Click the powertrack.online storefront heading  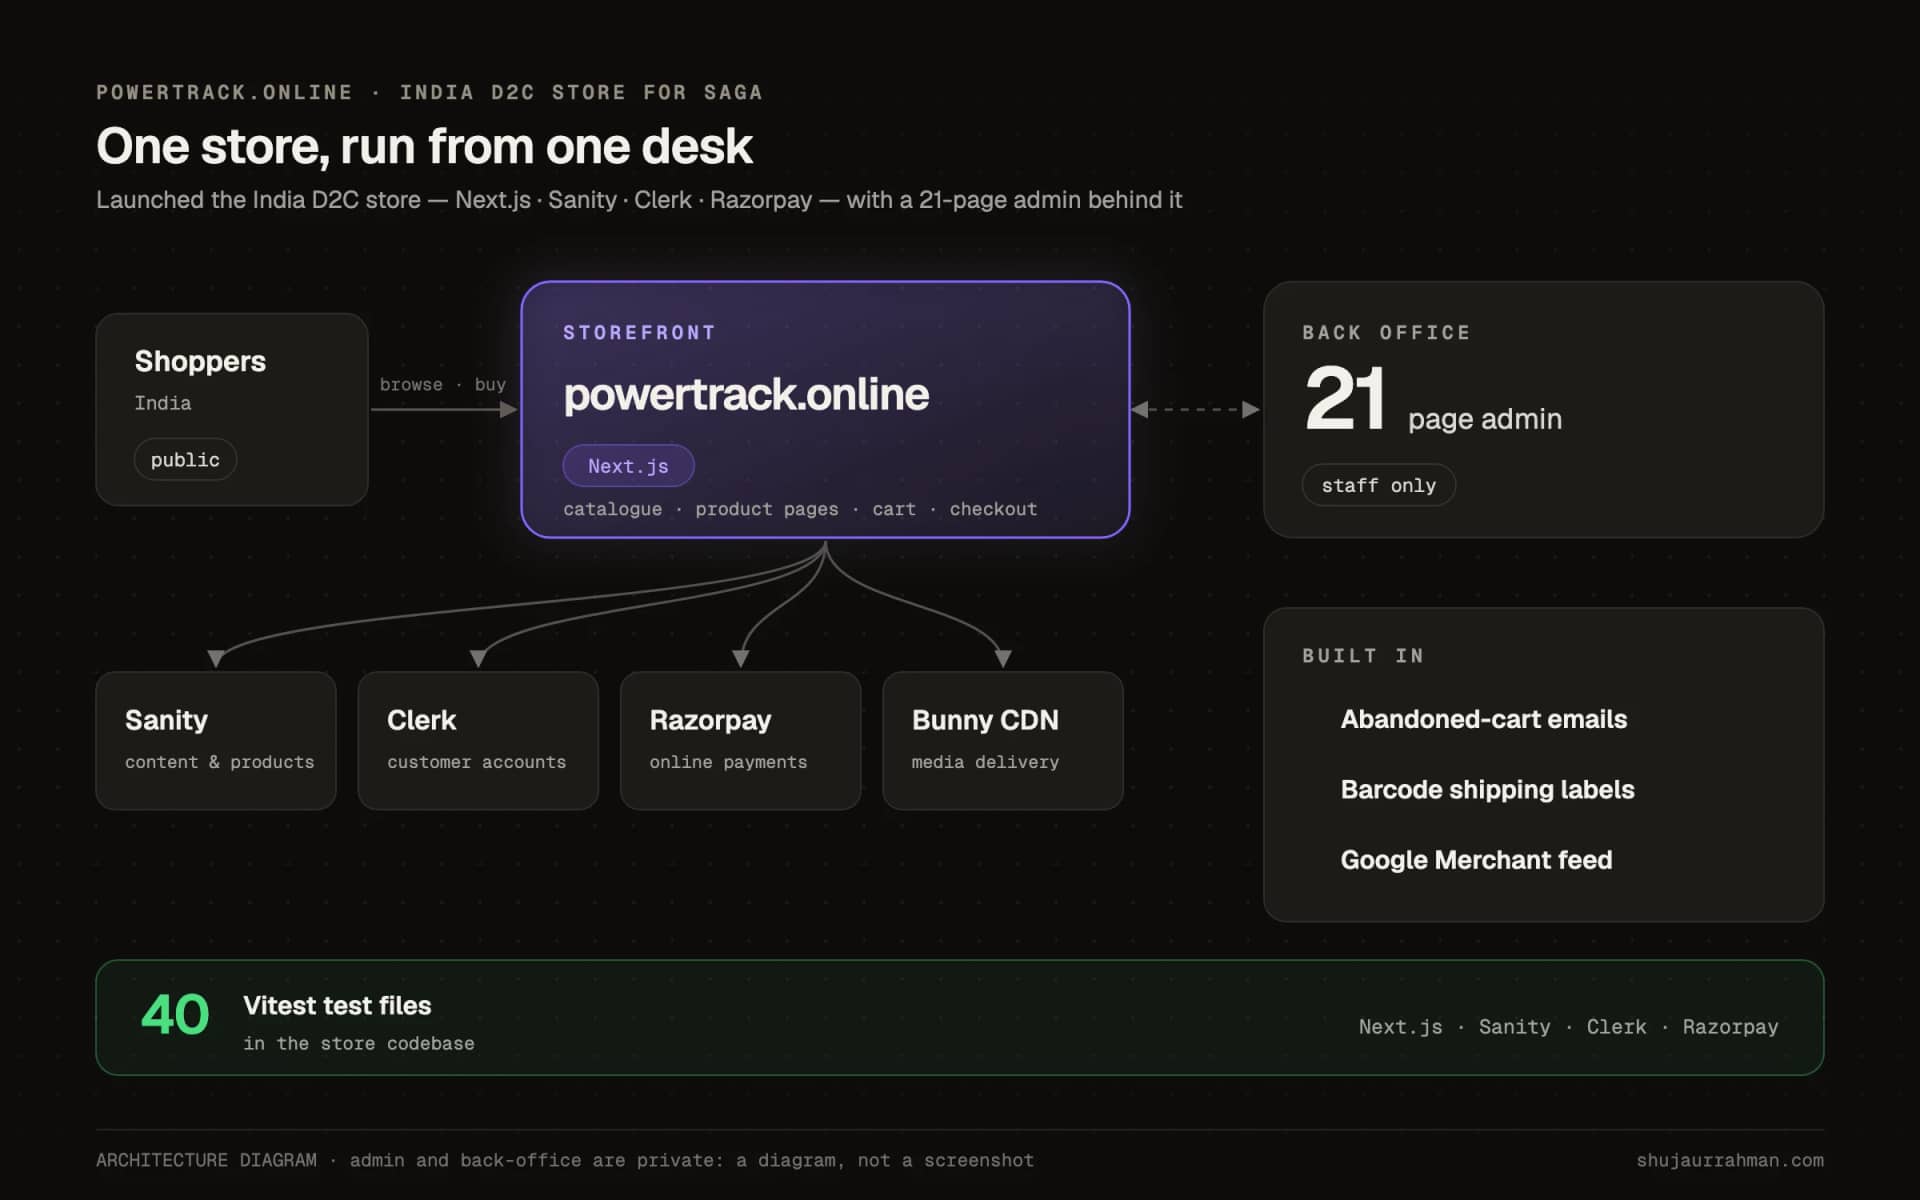[x=746, y=394]
